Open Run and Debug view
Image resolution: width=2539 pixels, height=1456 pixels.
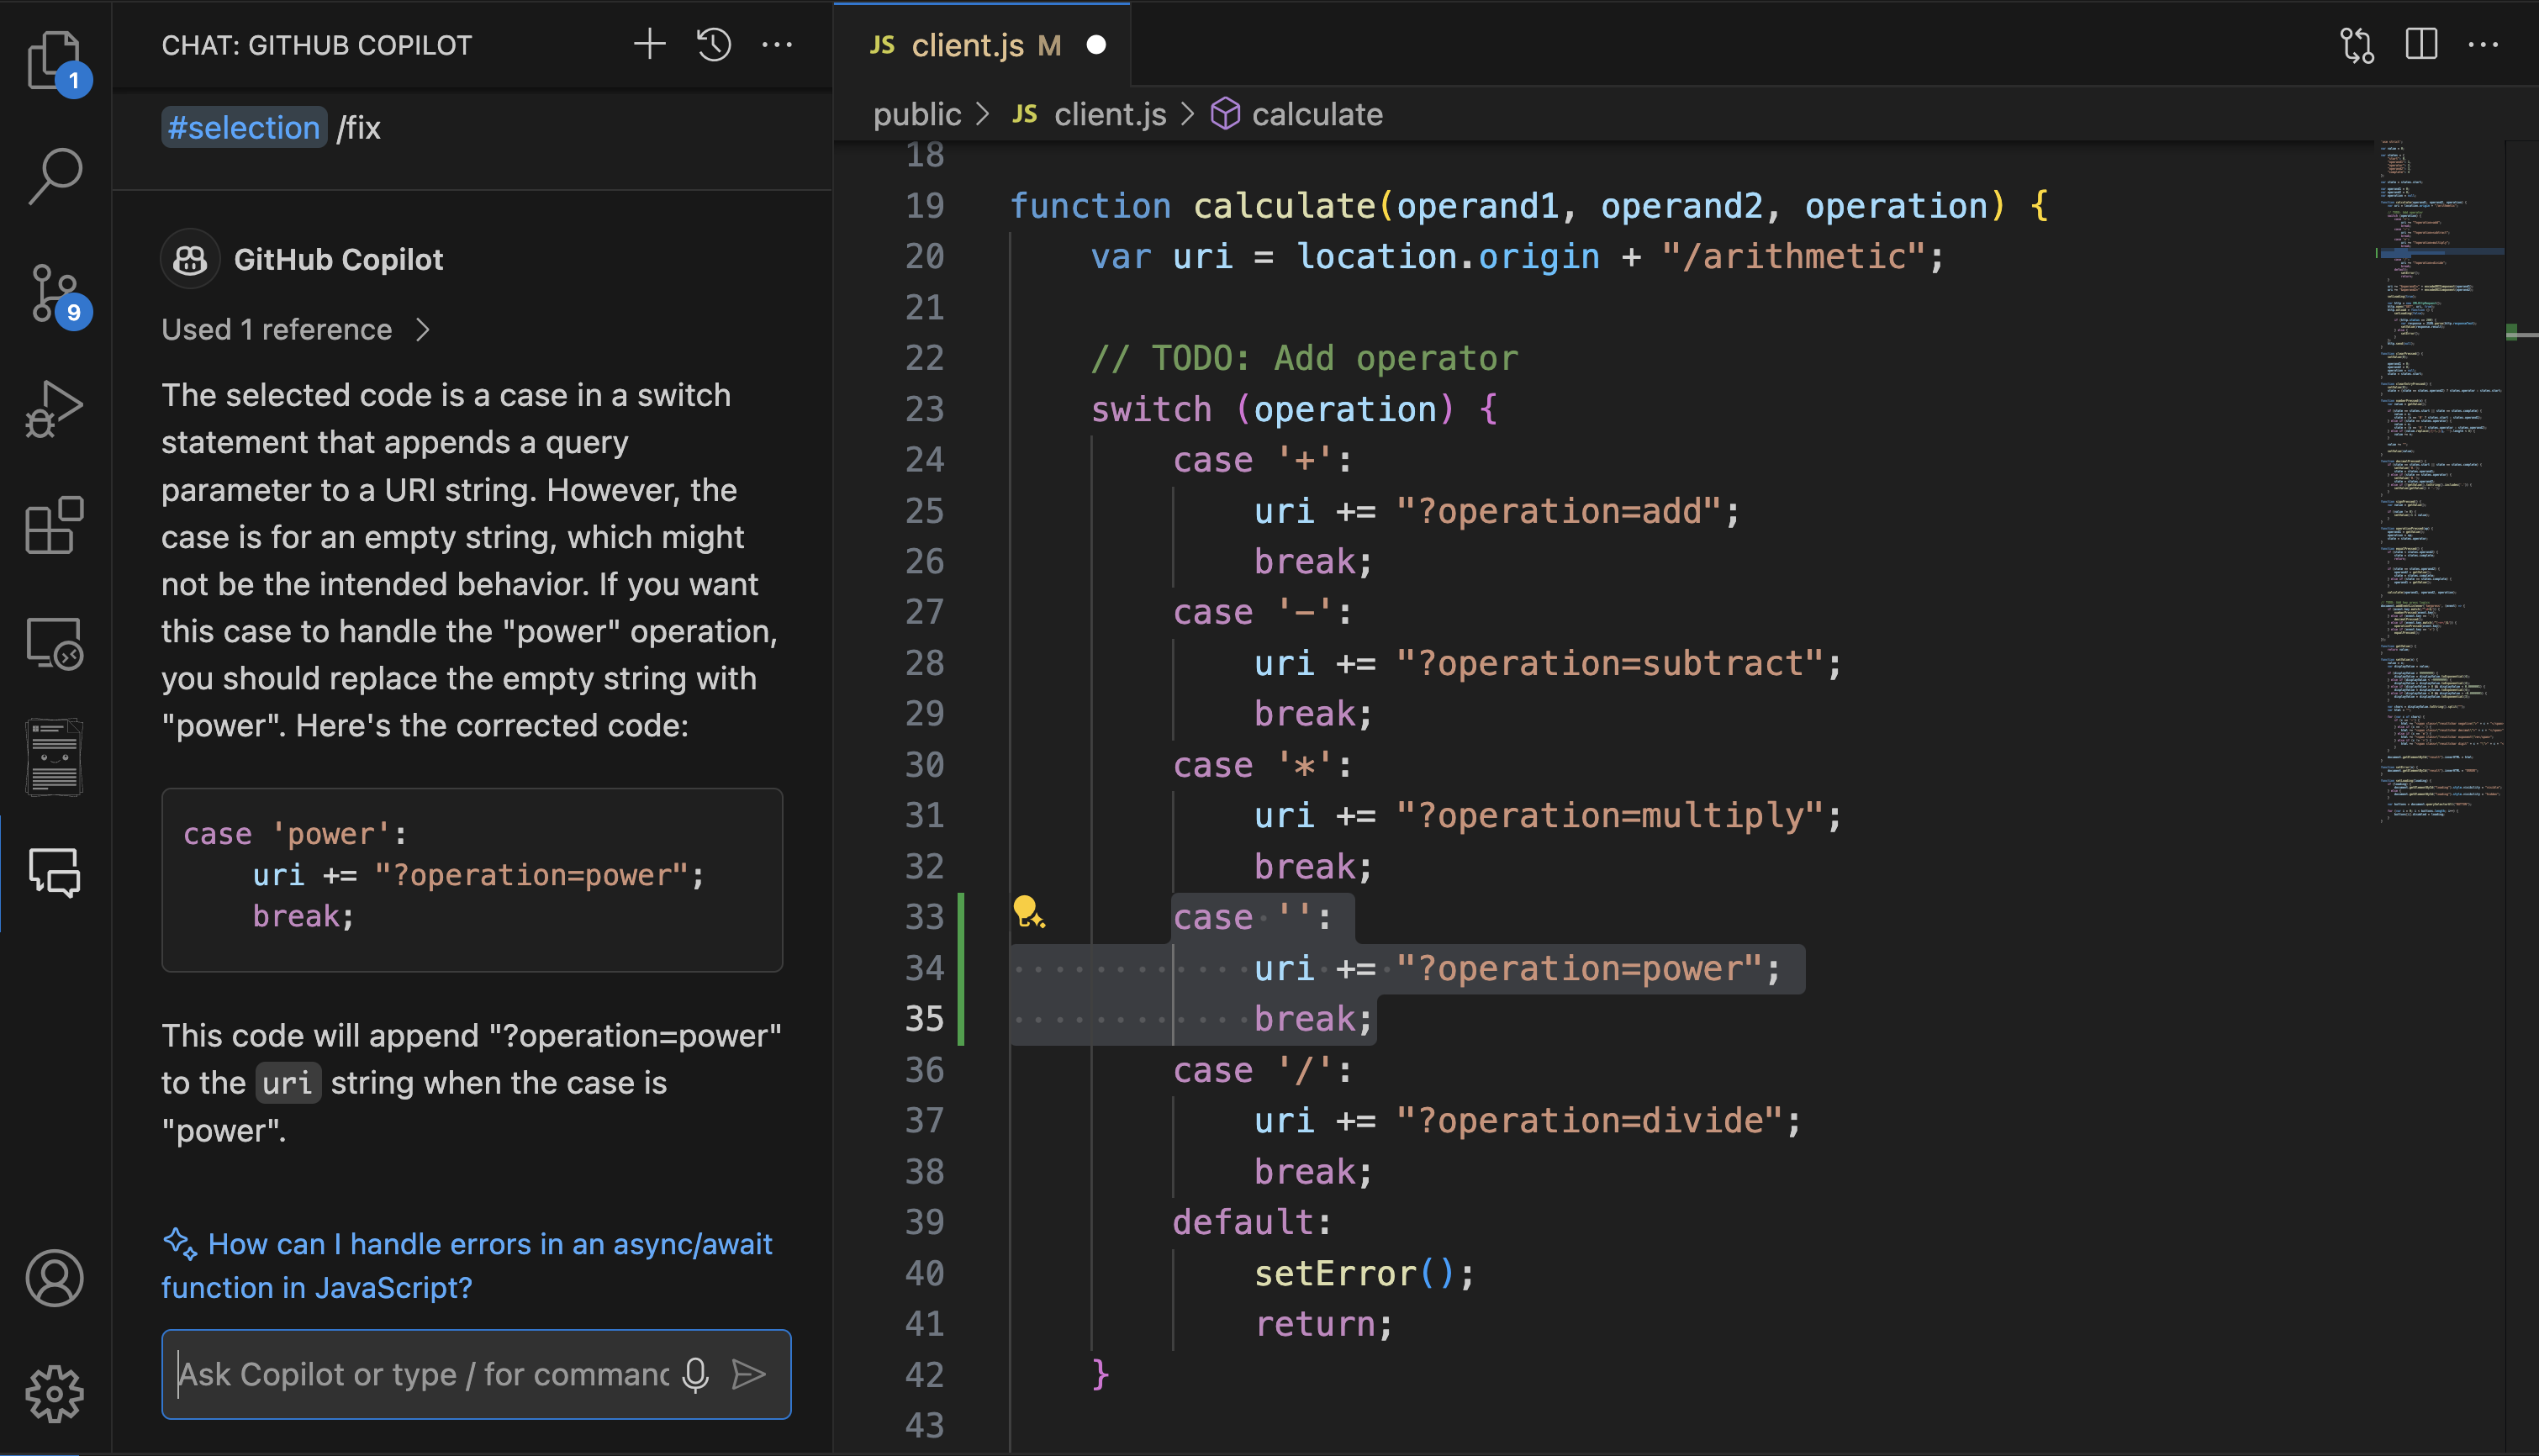tap(54, 409)
